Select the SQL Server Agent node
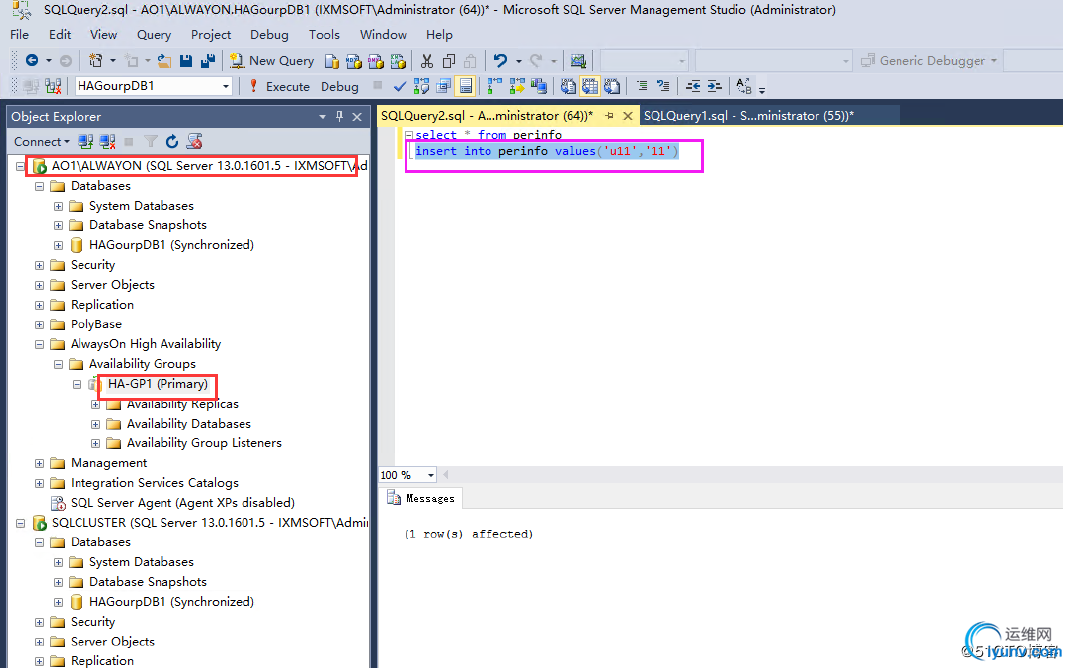This screenshot has height=668, width=1068. tap(183, 503)
